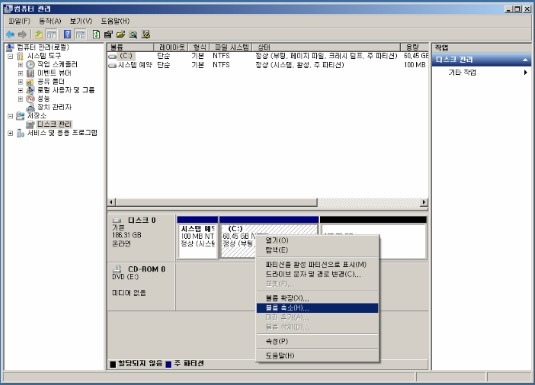Select the 디스크 관리 tree icon
This screenshot has width=535, height=385.
[x=30, y=124]
